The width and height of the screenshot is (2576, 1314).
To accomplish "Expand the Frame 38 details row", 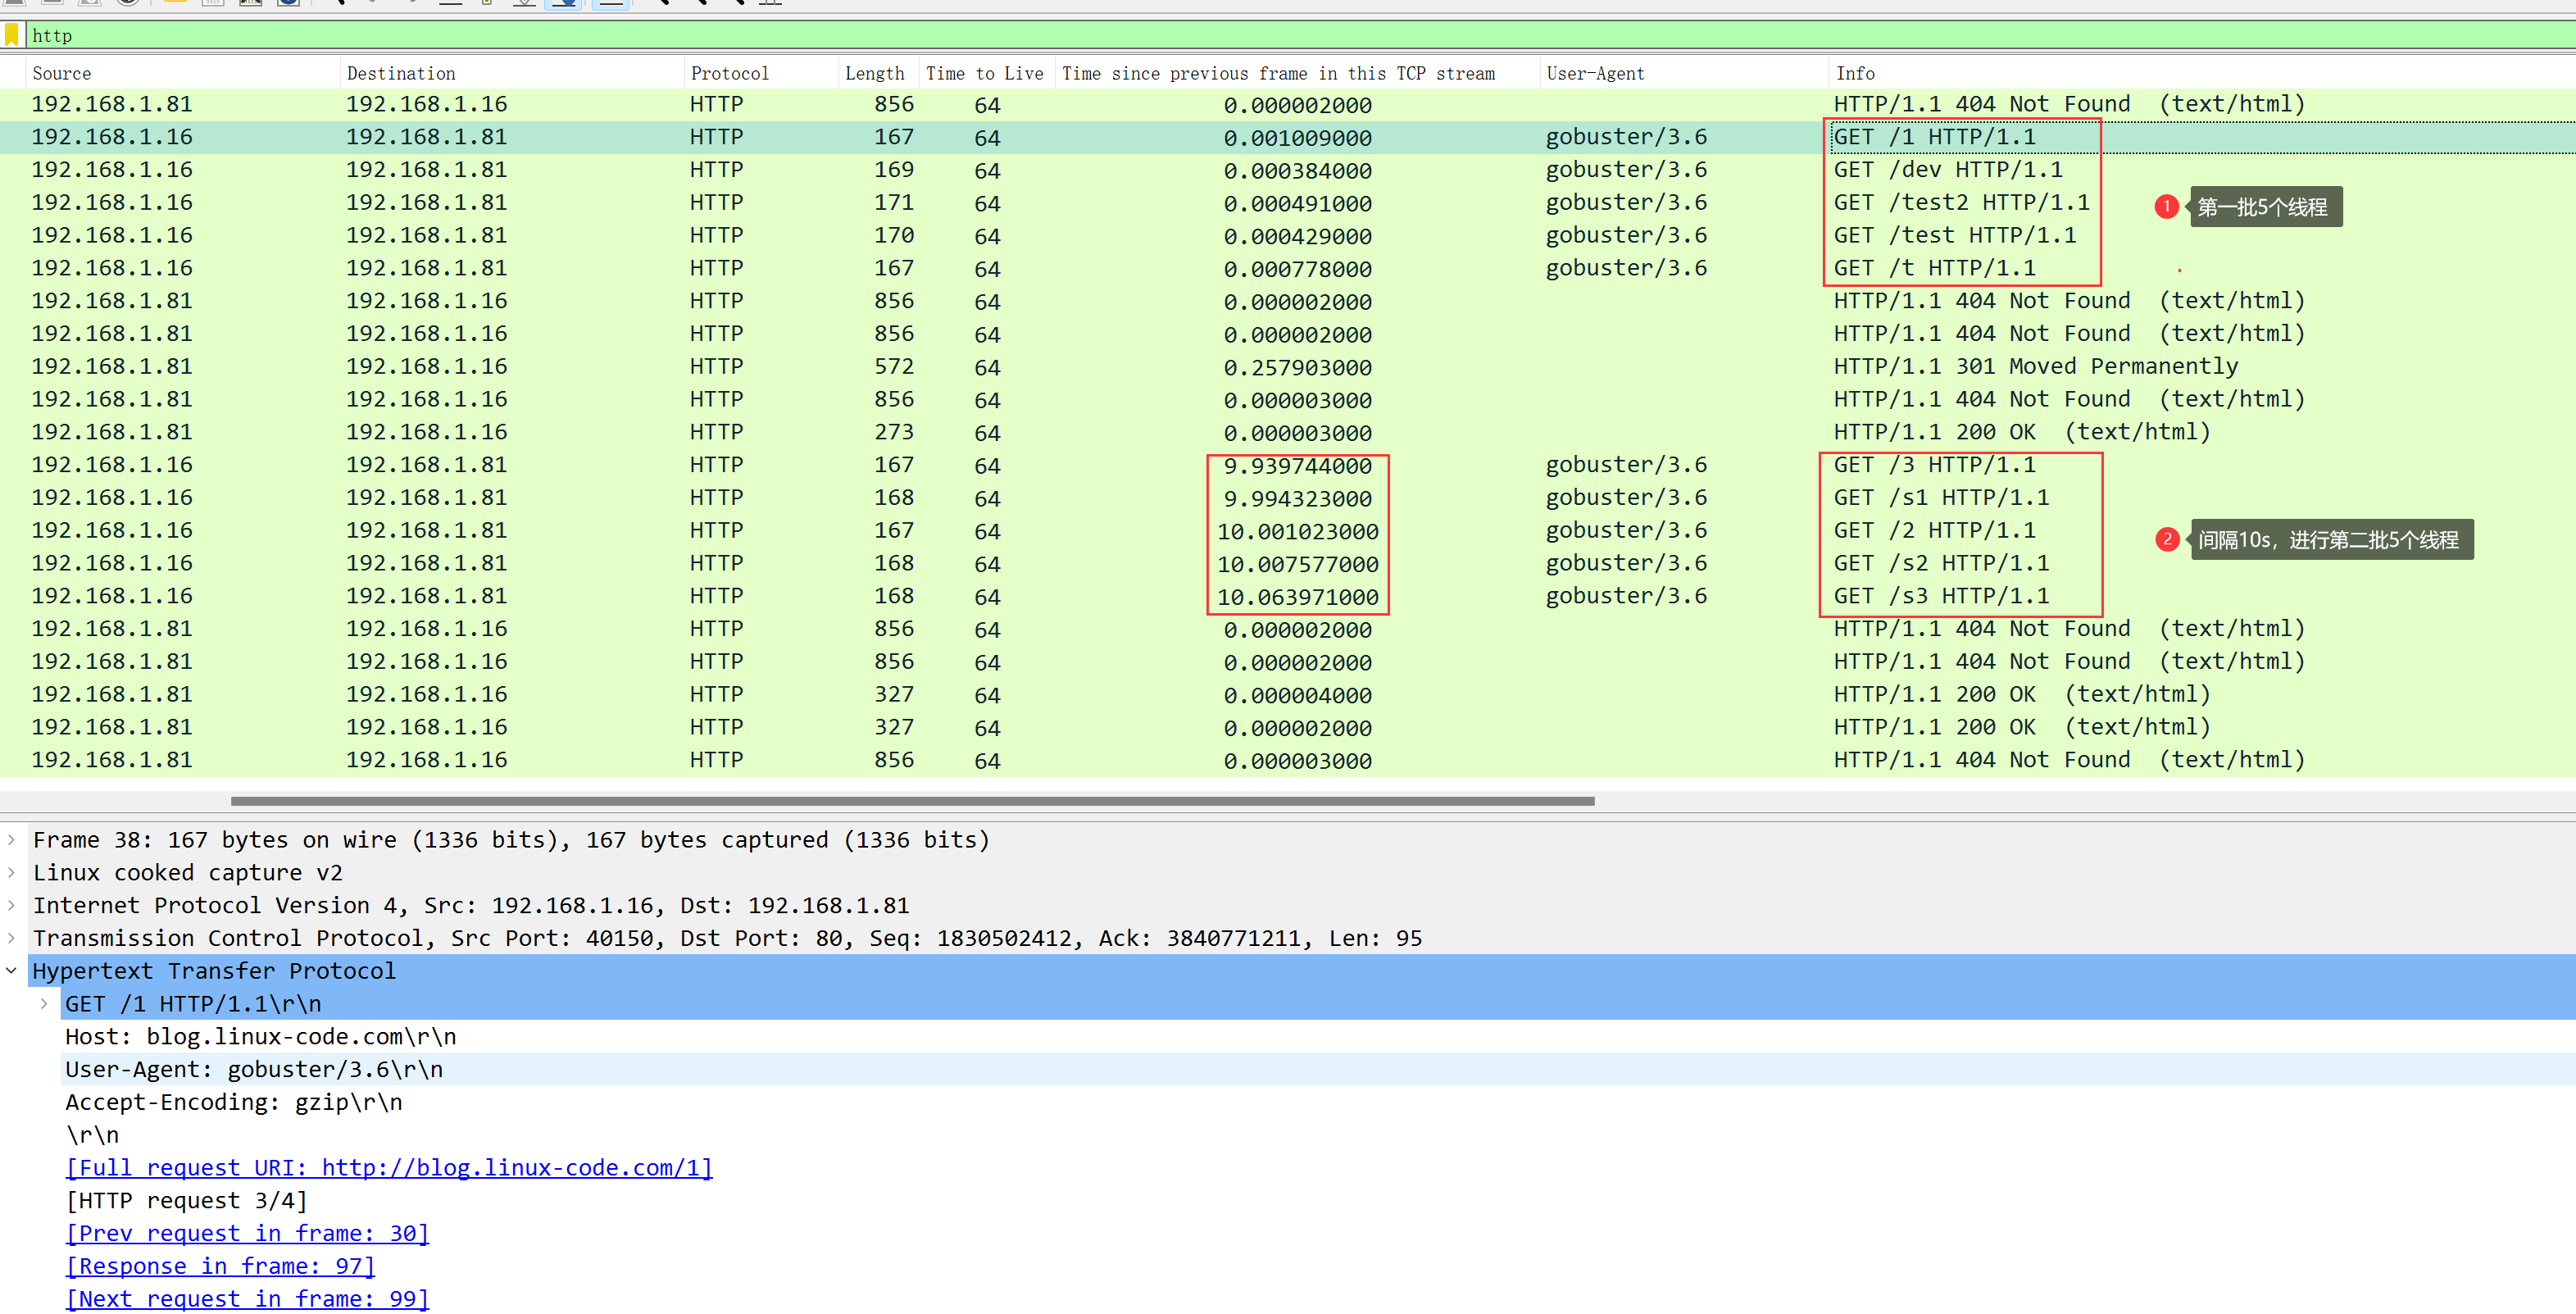I will [x=12, y=840].
